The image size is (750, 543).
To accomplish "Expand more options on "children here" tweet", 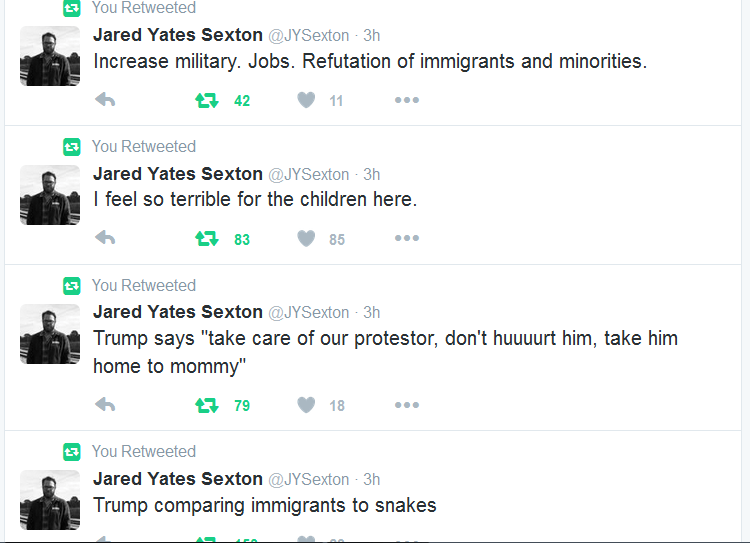I will pos(406,238).
